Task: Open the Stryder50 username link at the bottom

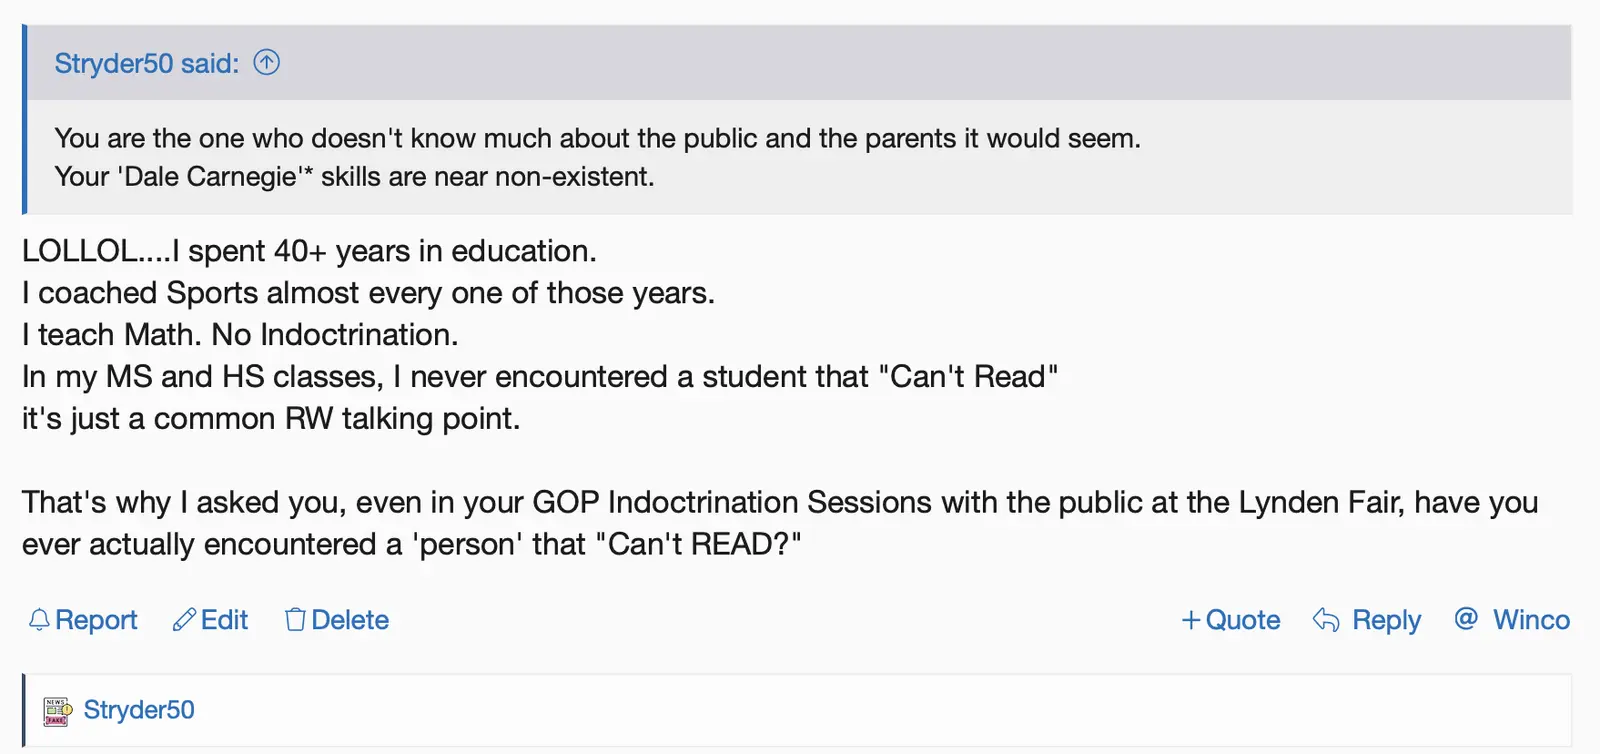Action: [x=139, y=710]
